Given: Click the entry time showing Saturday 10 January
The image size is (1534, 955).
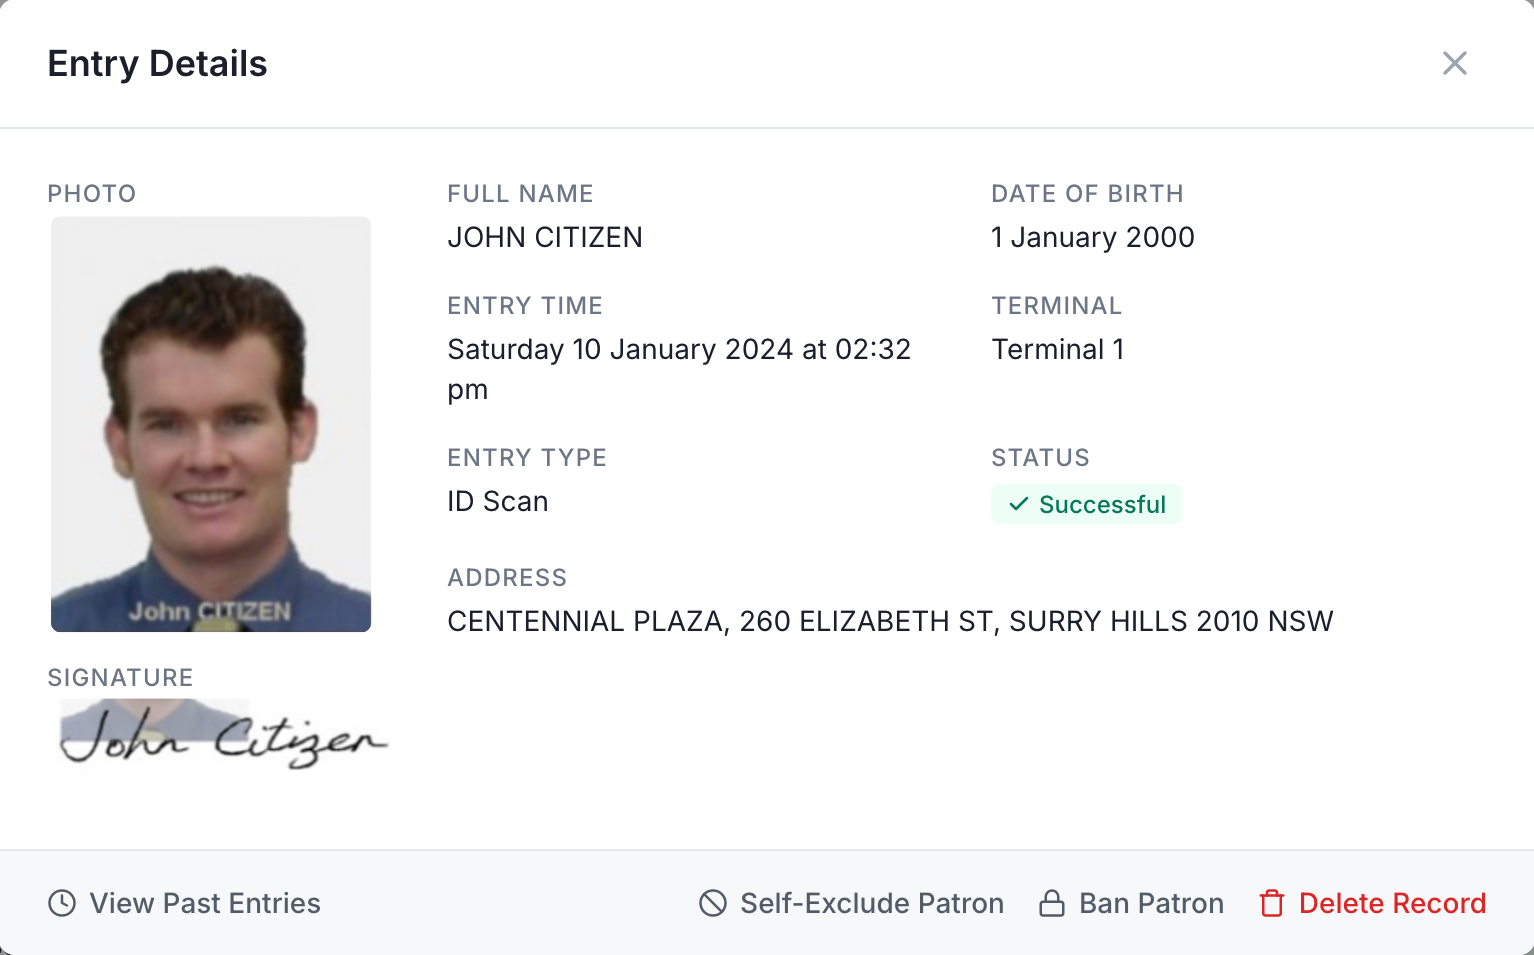Looking at the screenshot, I should pyautogui.click(x=679, y=349).
